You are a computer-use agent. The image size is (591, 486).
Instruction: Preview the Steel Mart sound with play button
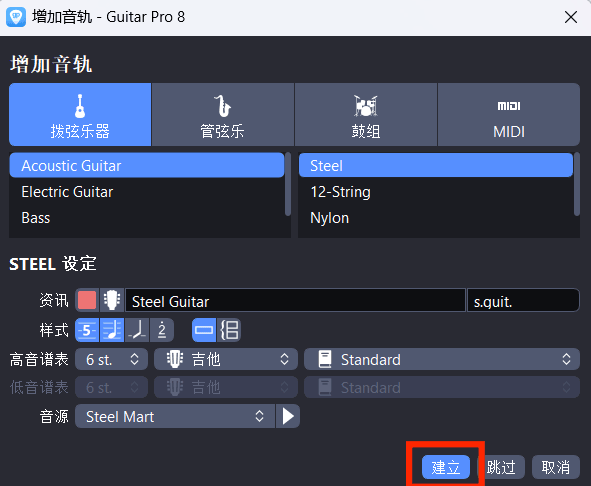point(288,416)
